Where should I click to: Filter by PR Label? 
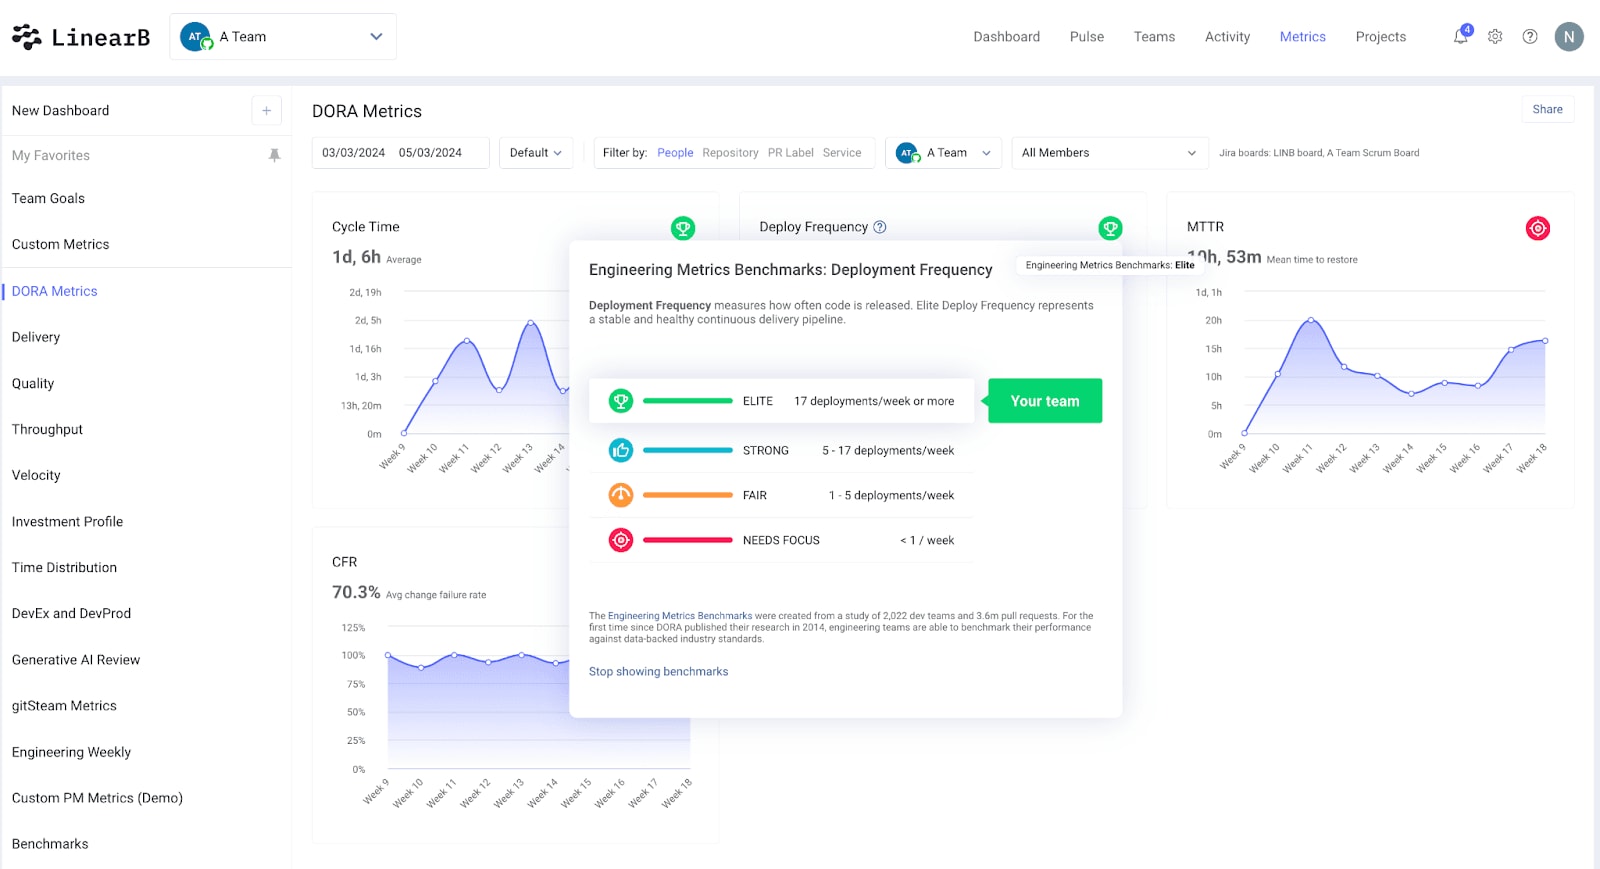point(791,153)
